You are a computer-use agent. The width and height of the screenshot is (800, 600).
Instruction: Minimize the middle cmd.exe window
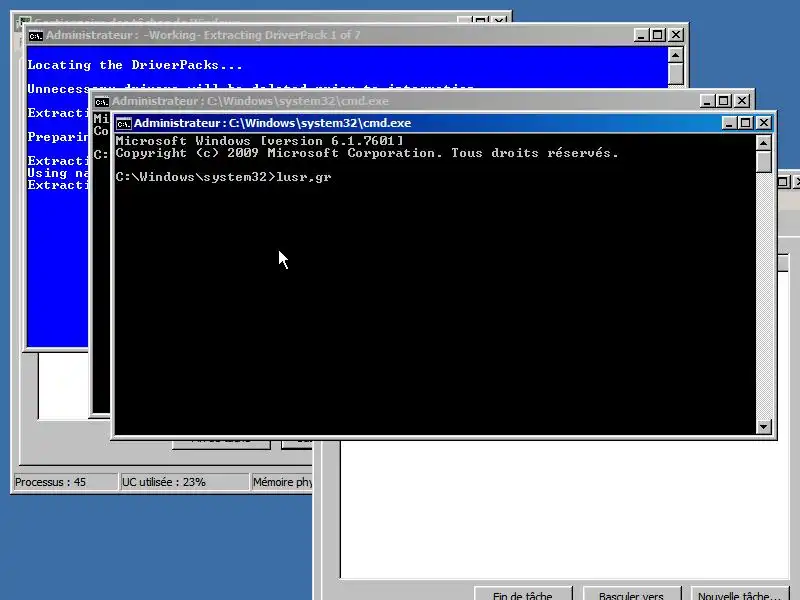coord(707,101)
